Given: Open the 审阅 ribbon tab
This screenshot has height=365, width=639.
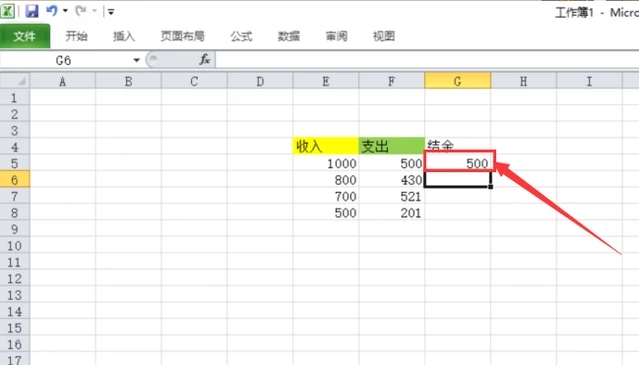Looking at the screenshot, I should pos(337,36).
